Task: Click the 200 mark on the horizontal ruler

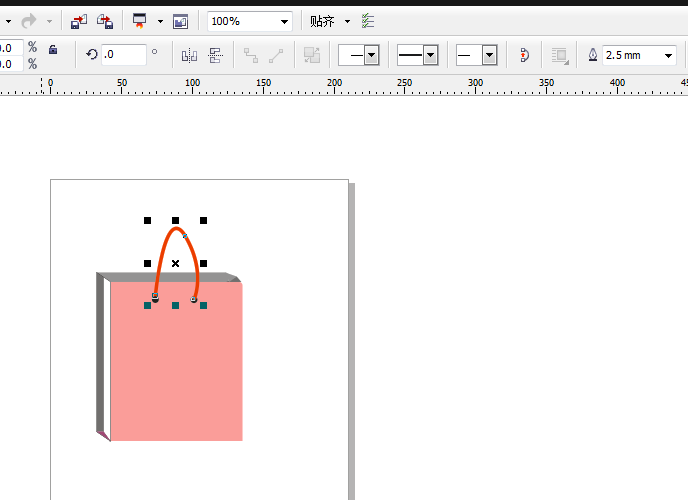Action: pos(334,82)
